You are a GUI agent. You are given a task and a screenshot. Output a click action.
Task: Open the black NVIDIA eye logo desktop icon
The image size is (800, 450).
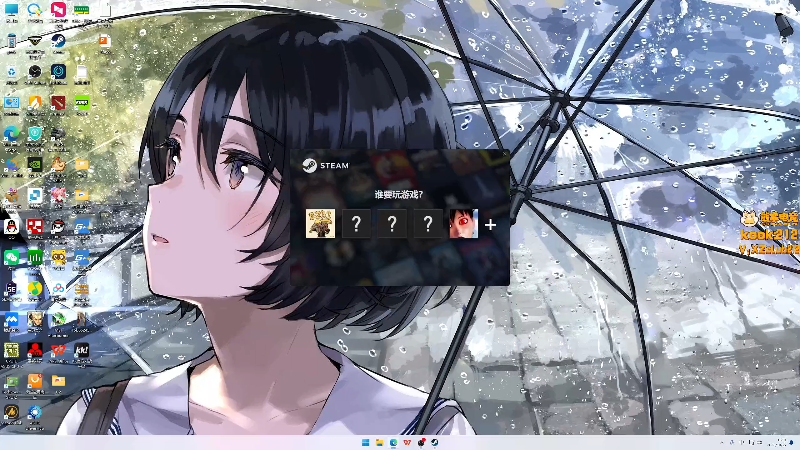tap(35, 164)
